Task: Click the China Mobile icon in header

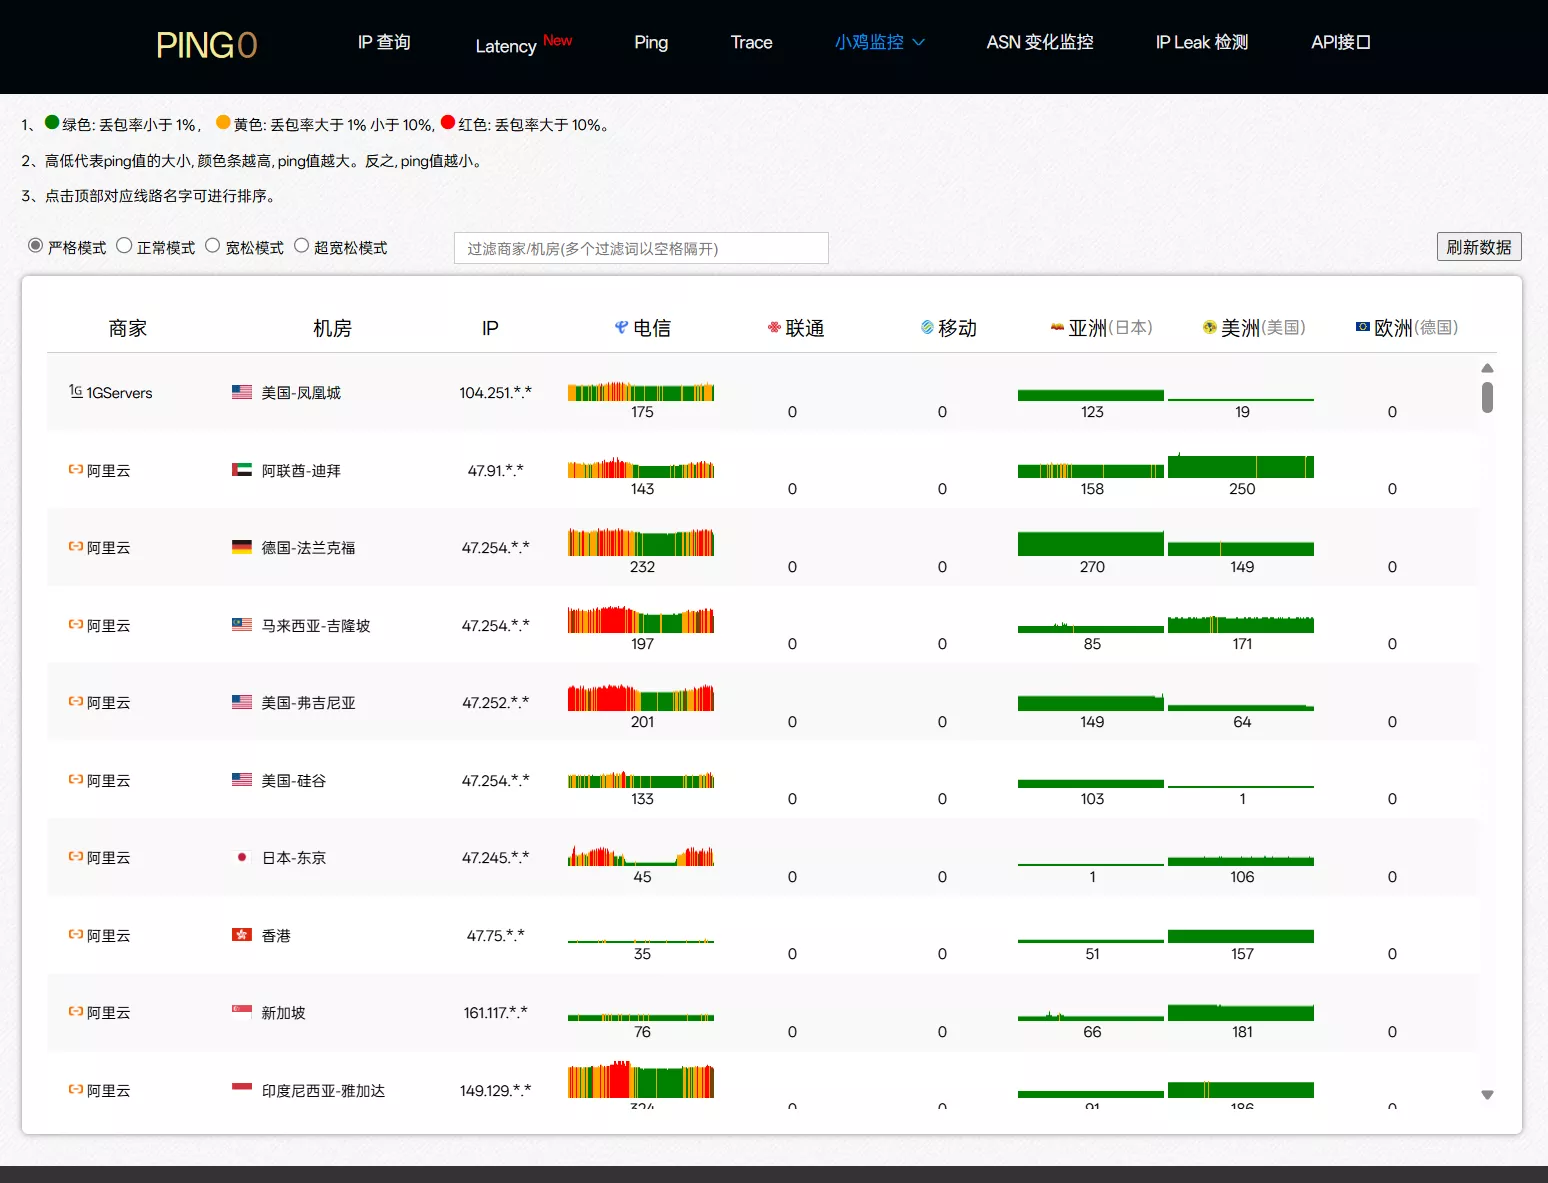Action: point(927,327)
